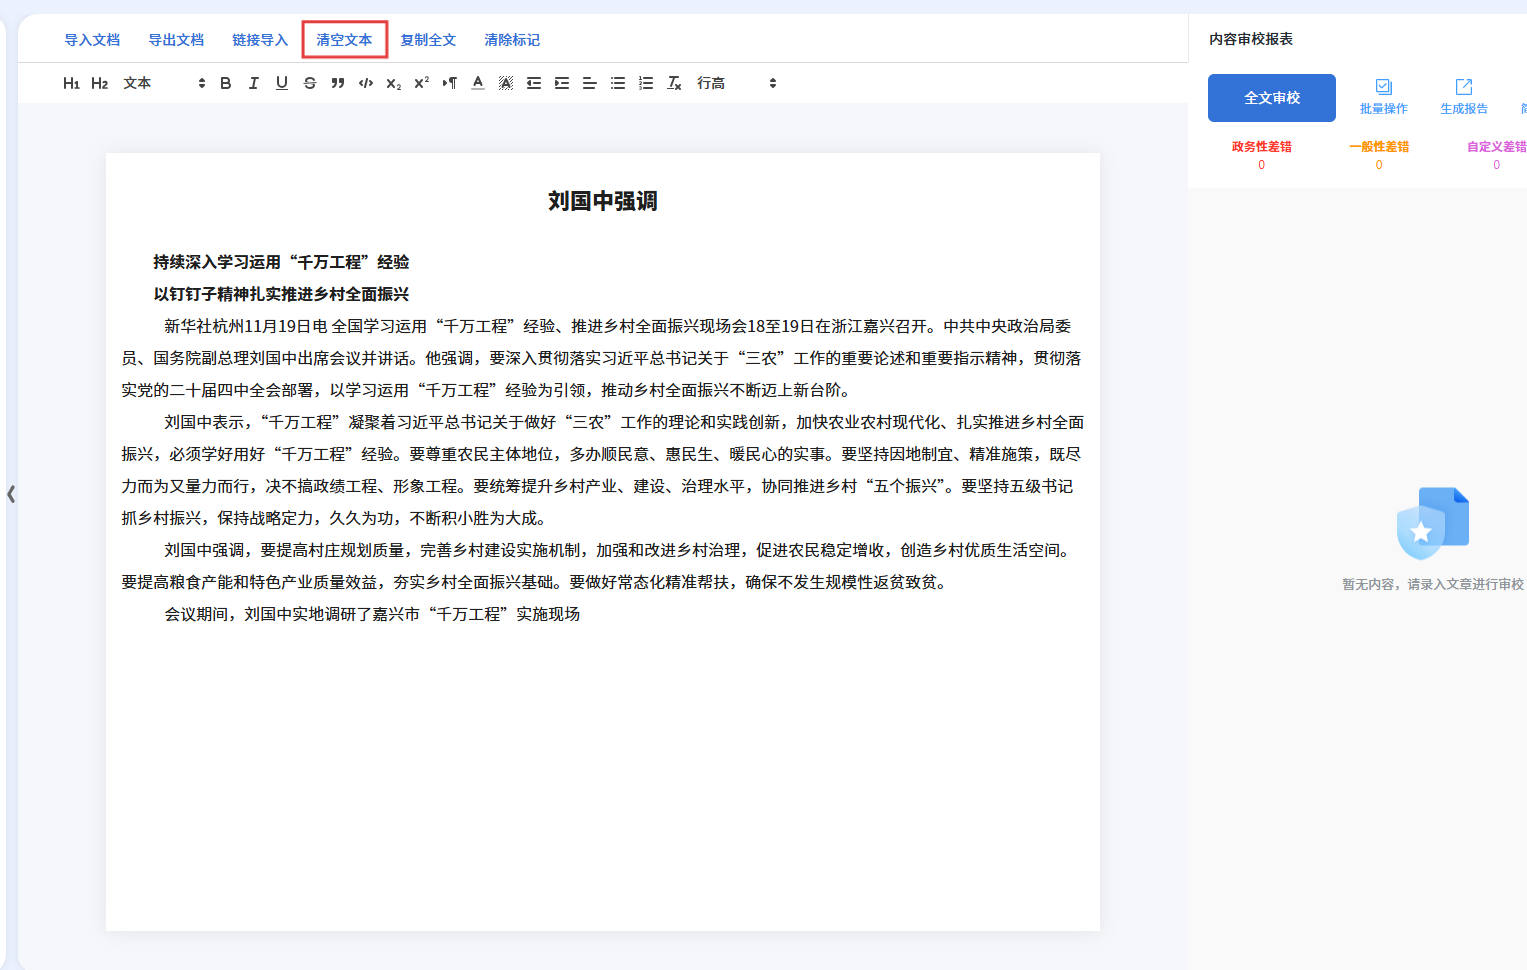The height and width of the screenshot is (970, 1527).
Task: Click the clear formatting icon
Action: tap(674, 83)
